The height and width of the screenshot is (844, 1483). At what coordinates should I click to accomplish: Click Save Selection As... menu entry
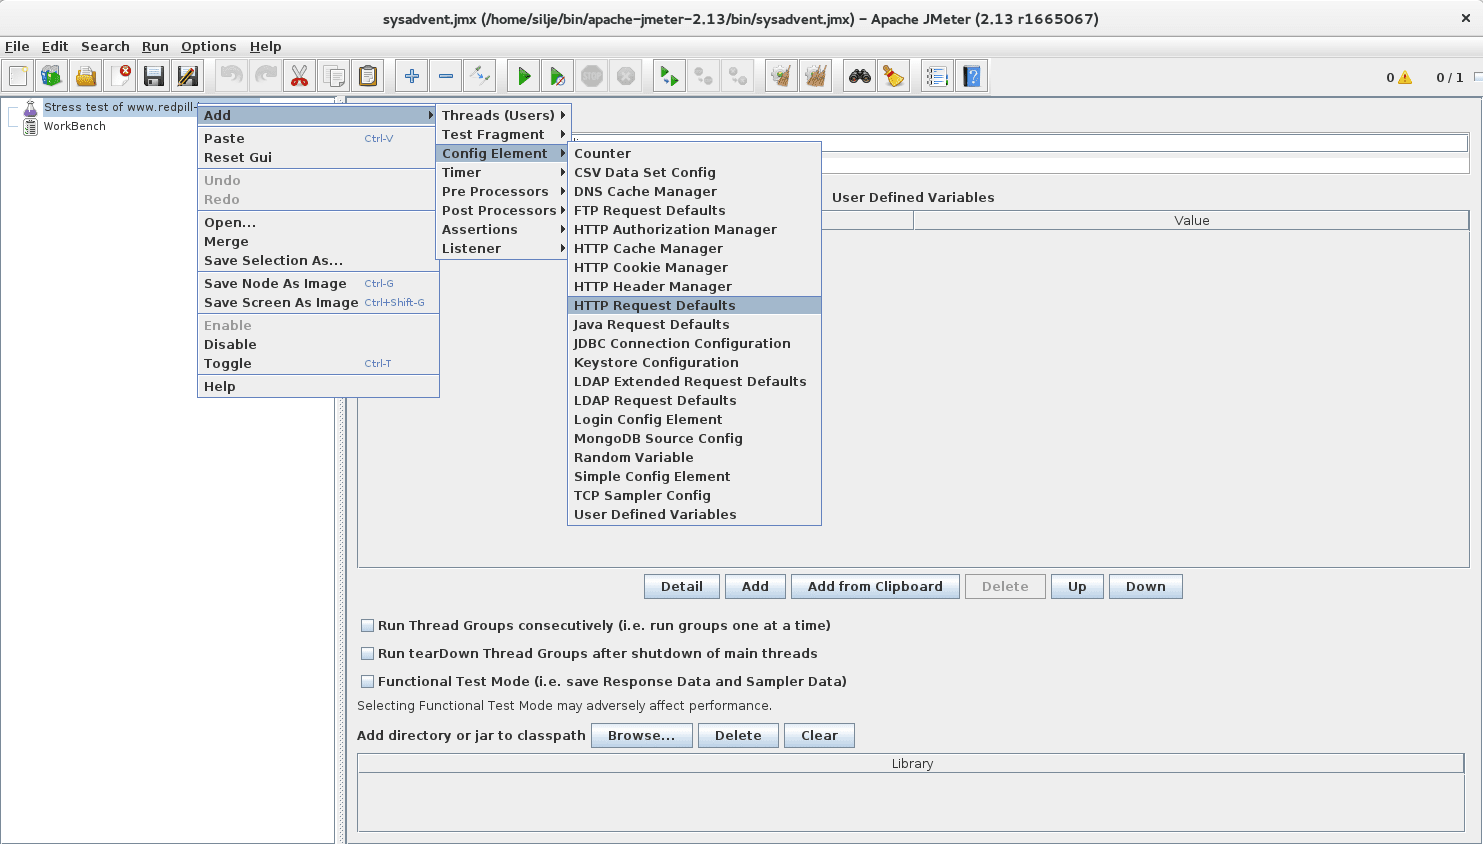coord(318,260)
